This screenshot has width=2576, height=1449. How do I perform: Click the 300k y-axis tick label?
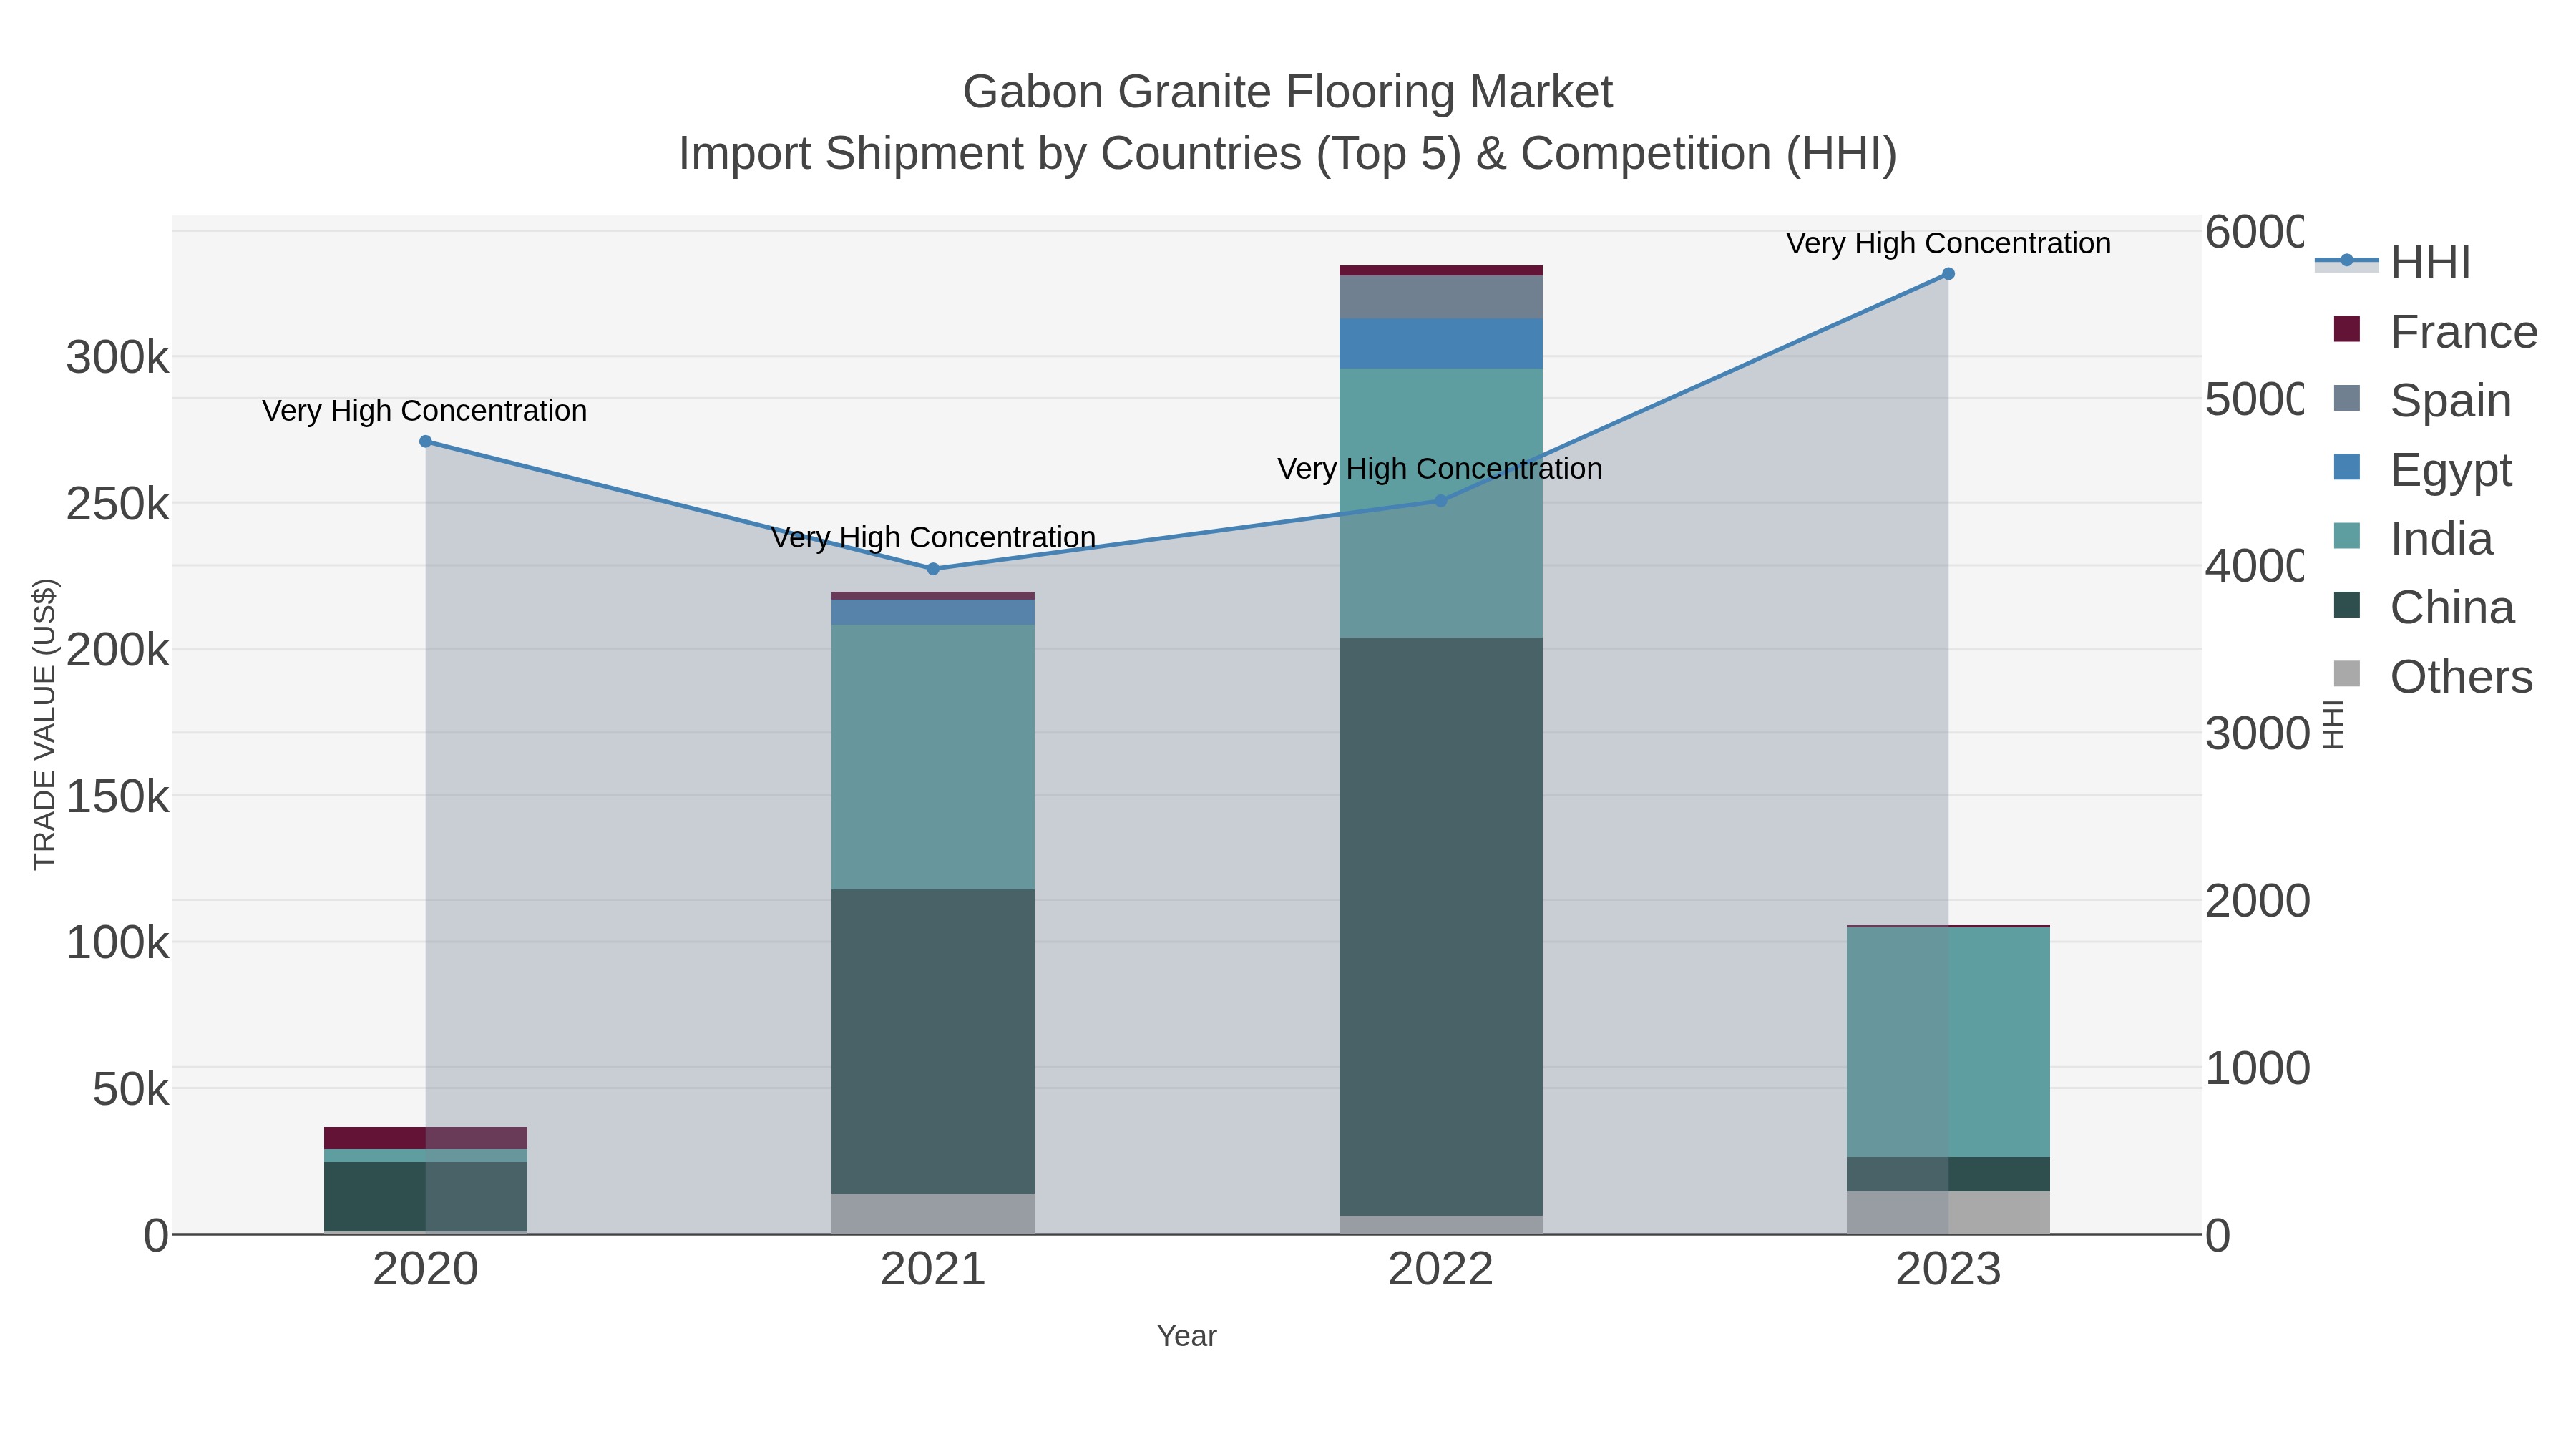pos(118,358)
